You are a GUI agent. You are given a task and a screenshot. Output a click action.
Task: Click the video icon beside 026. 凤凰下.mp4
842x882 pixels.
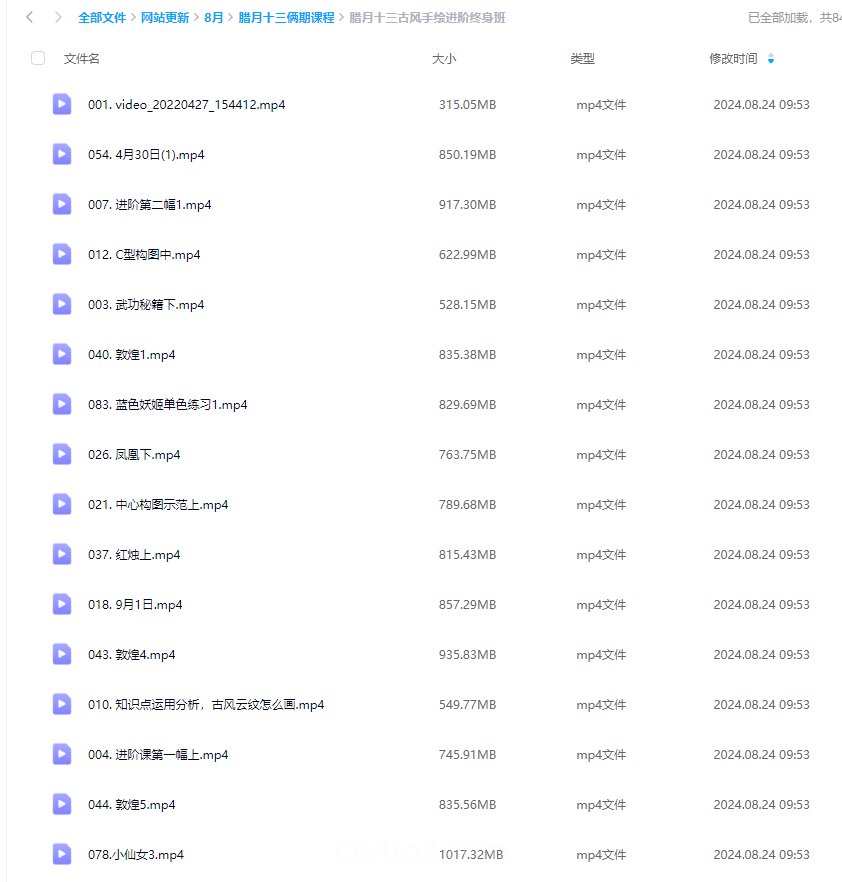pos(62,454)
